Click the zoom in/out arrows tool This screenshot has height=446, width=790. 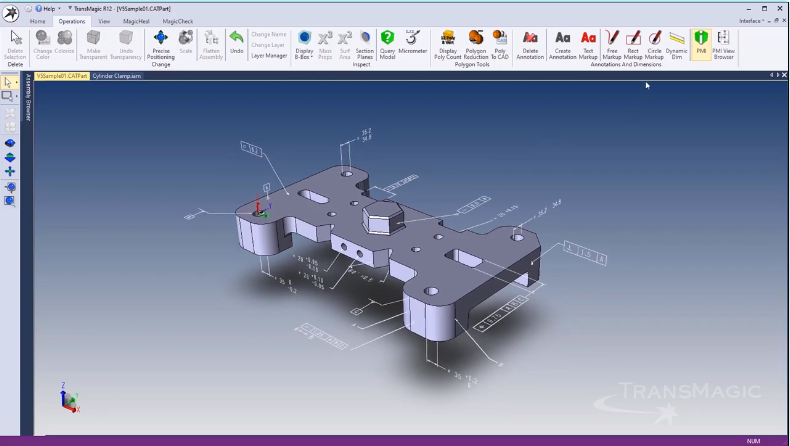(10, 157)
